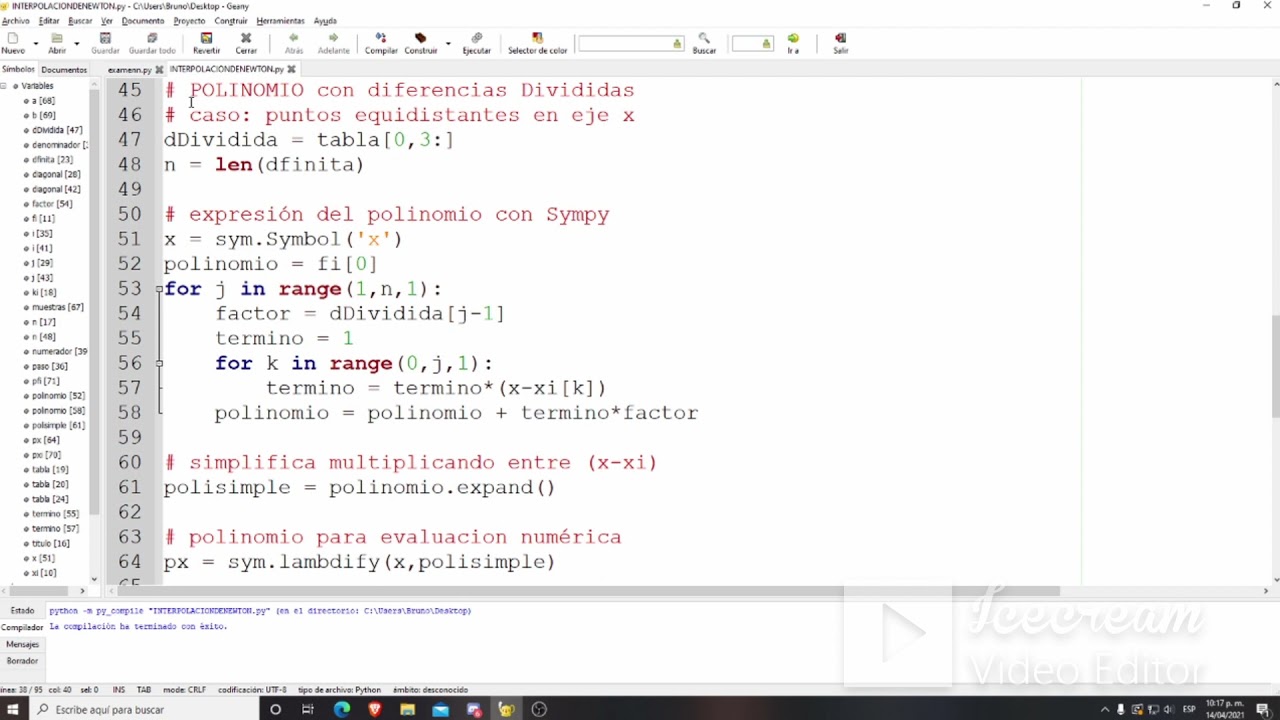1280x720 pixels.
Task: Open the Proyecto menu
Action: pos(189,21)
